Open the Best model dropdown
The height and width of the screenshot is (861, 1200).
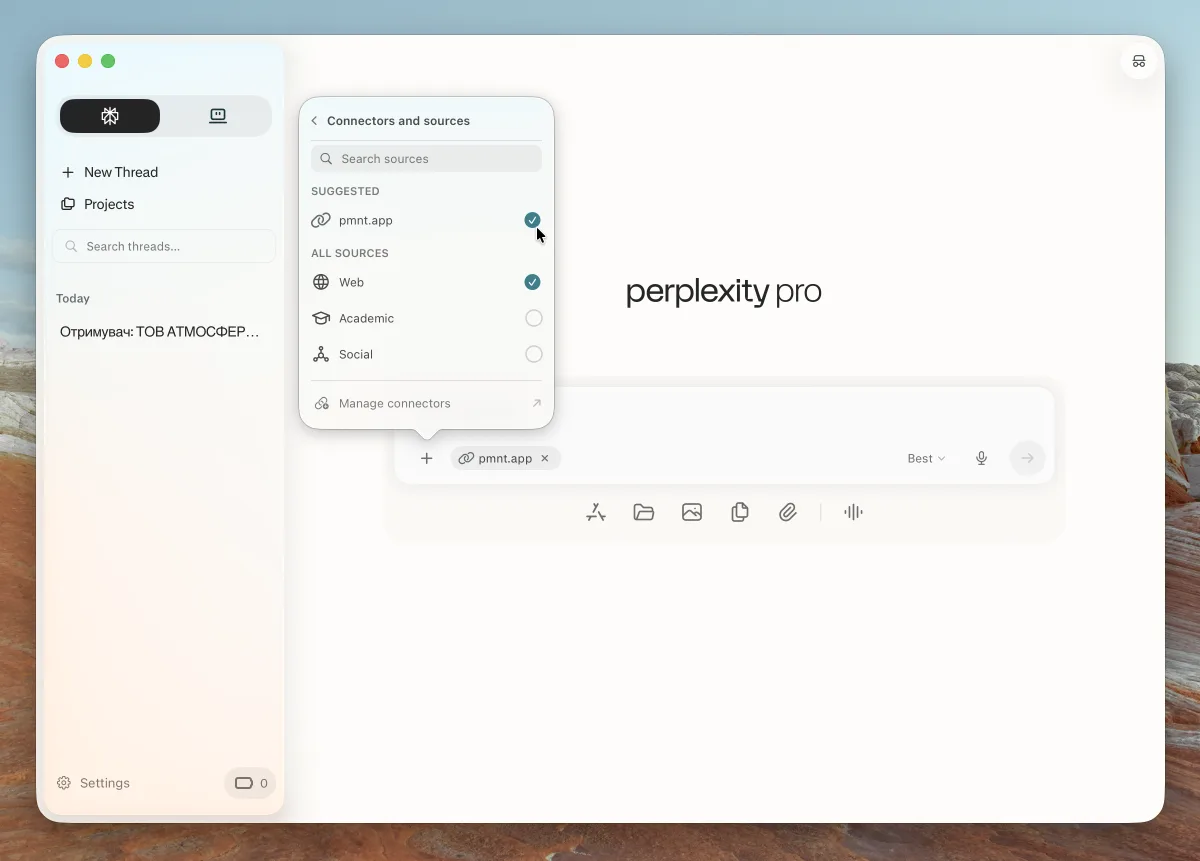(x=926, y=458)
